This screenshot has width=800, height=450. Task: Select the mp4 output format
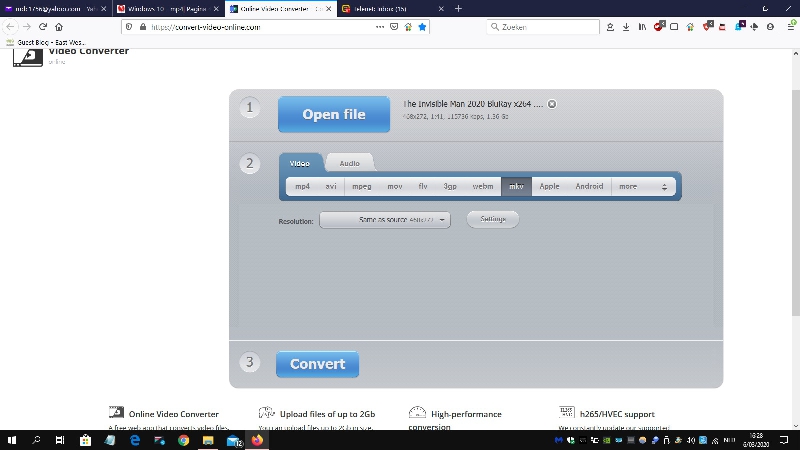302,186
